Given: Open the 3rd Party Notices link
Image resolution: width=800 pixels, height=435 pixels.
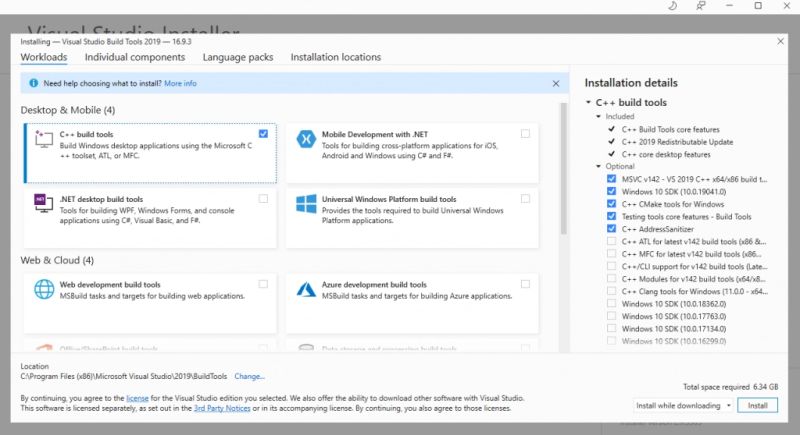Looking at the screenshot, I should pos(222,408).
